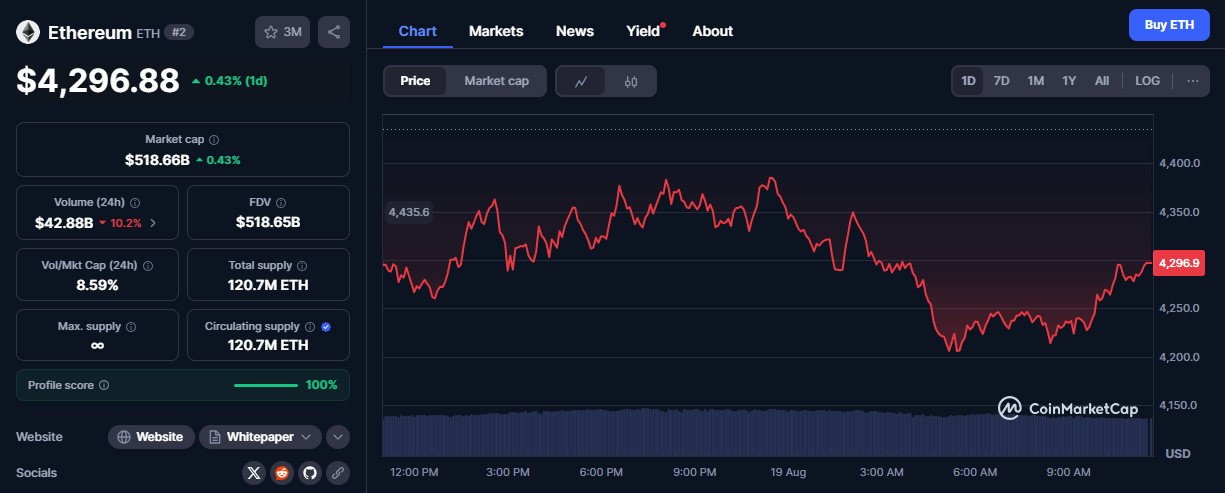The image size is (1225, 493).
Task: Open chart more options (three dots)
Action: click(1192, 81)
